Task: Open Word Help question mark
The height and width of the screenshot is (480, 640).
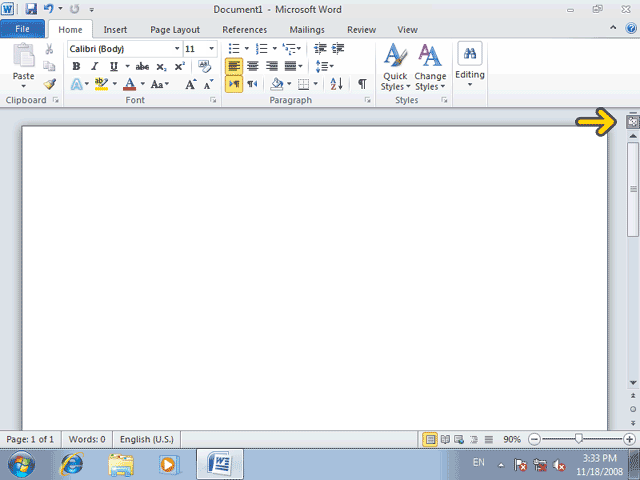Action: pos(631,28)
